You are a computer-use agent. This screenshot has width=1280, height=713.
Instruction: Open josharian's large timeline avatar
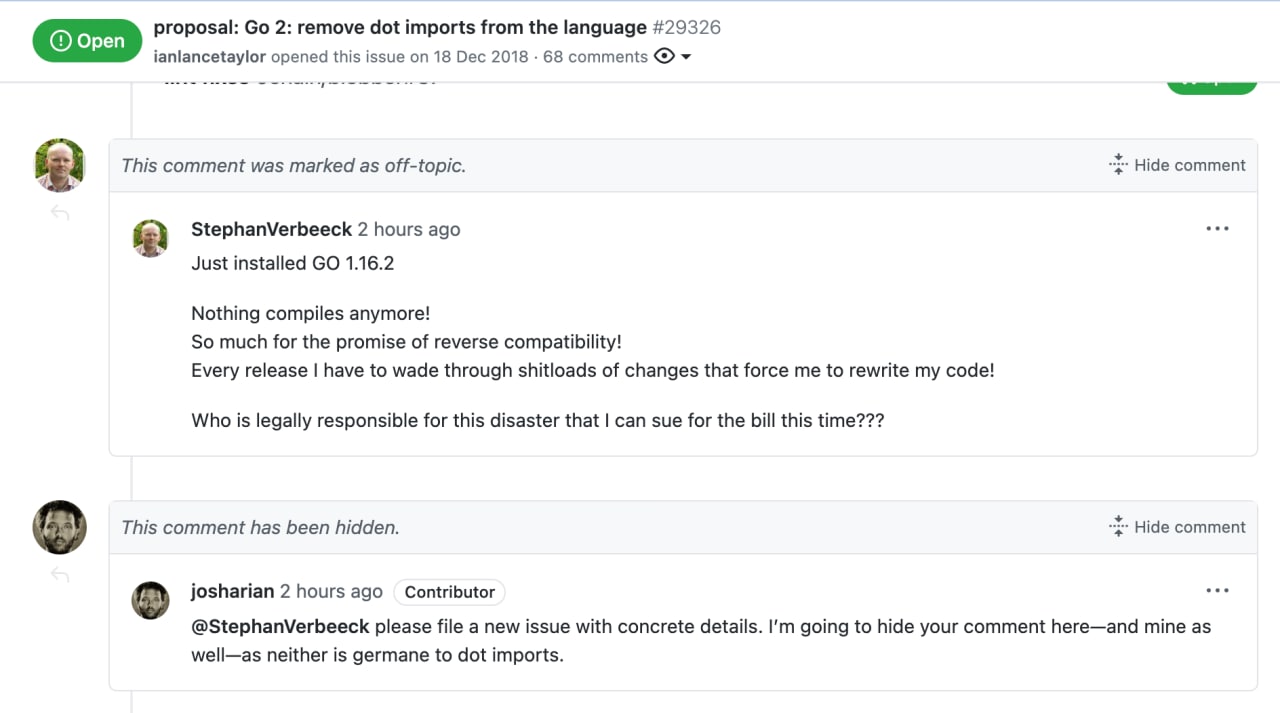click(60, 527)
